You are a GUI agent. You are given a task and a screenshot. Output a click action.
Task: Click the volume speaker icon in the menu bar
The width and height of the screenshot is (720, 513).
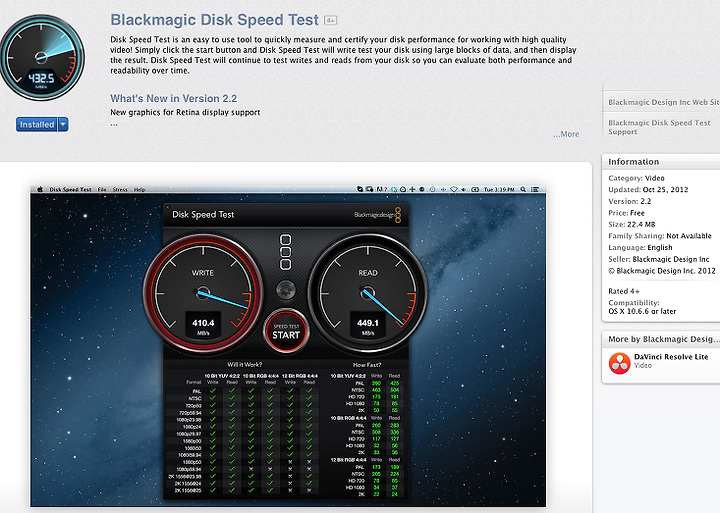pos(464,189)
